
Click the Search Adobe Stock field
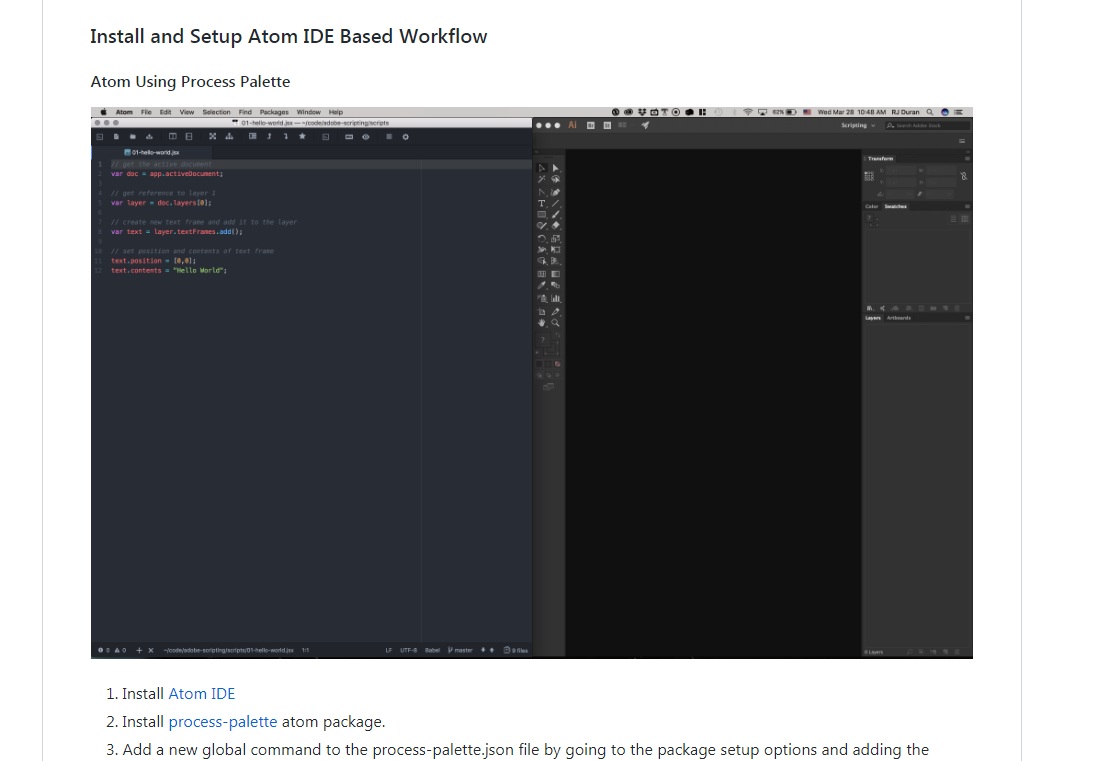coord(927,125)
